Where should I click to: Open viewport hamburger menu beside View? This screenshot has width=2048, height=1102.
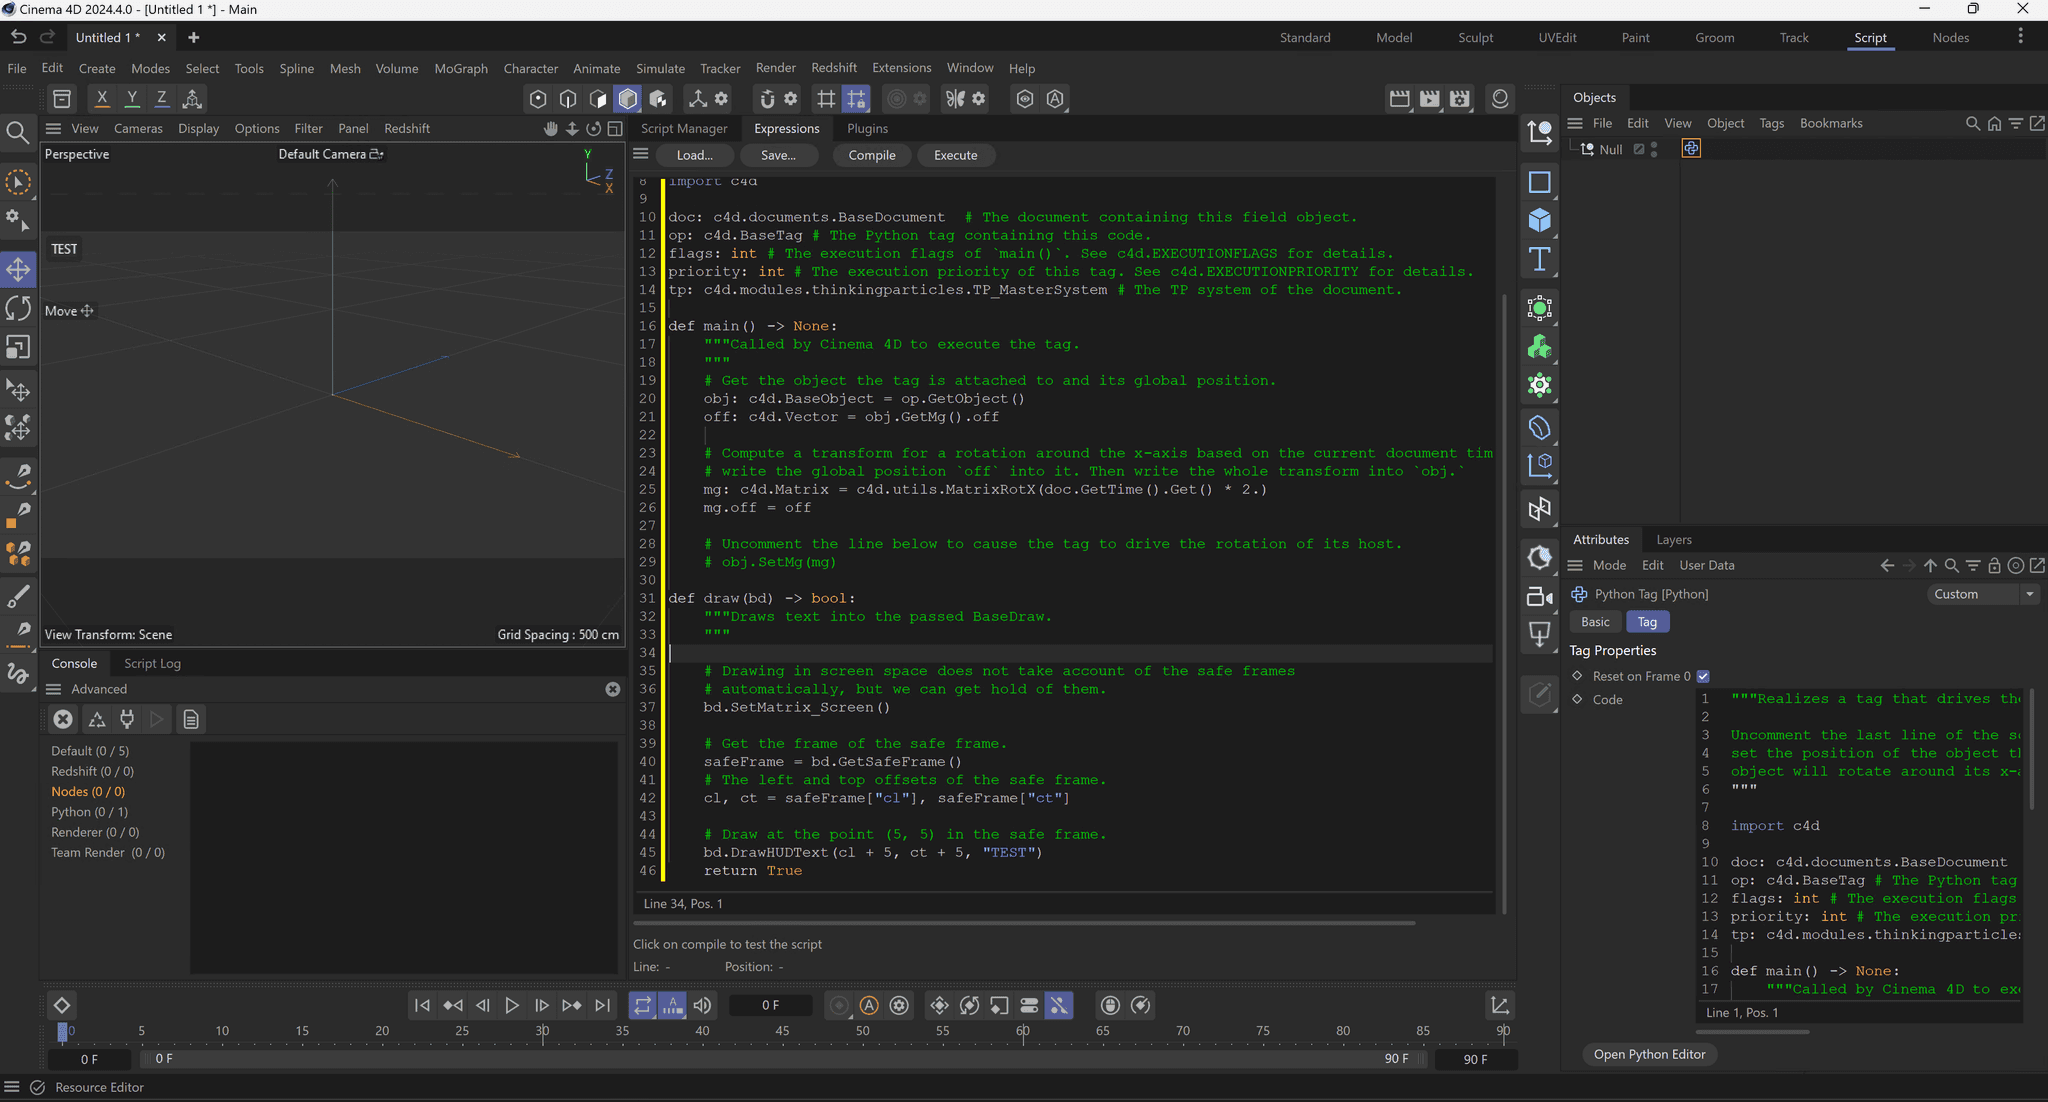point(53,128)
